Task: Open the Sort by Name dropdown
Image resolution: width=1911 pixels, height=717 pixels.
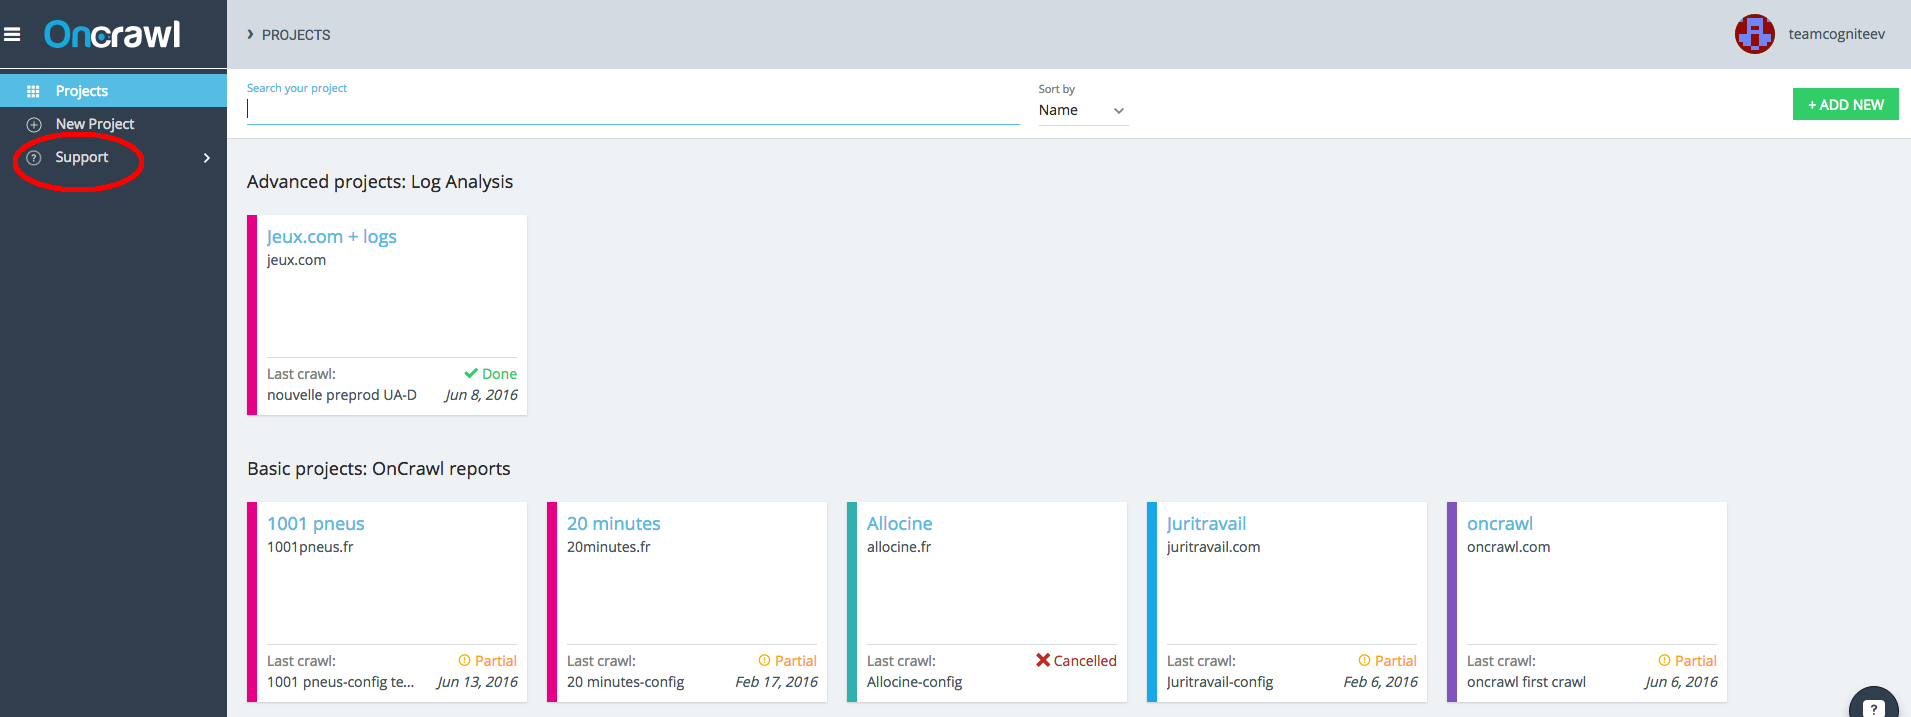Action: 1083,110
